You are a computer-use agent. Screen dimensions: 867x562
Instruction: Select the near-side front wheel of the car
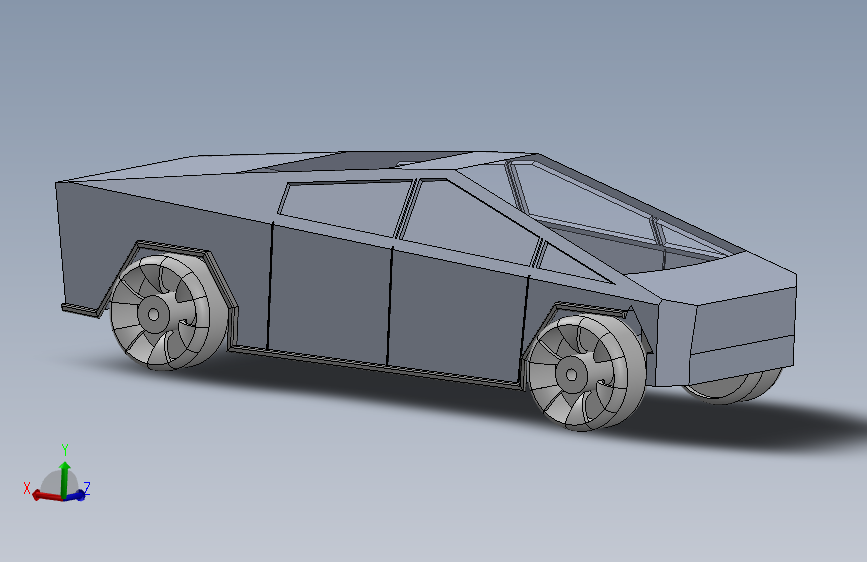click(586, 372)
